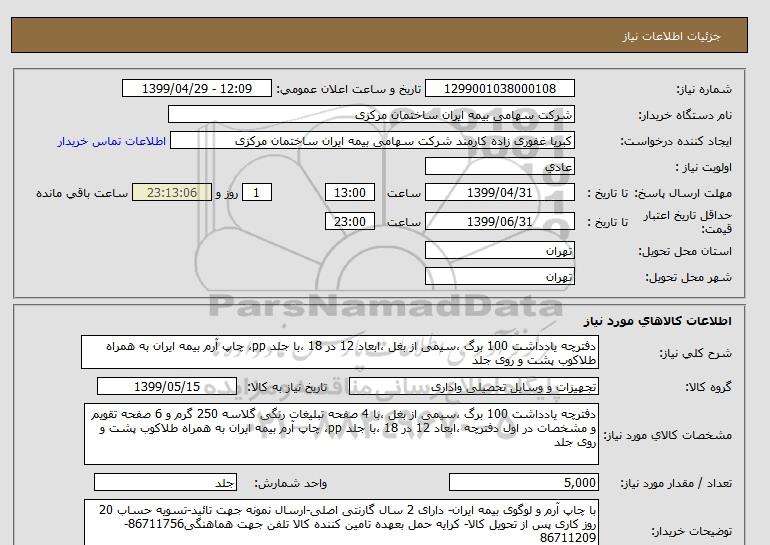
Task: Click the quantity field showing 5,000
Action: (x=523, y=483)
